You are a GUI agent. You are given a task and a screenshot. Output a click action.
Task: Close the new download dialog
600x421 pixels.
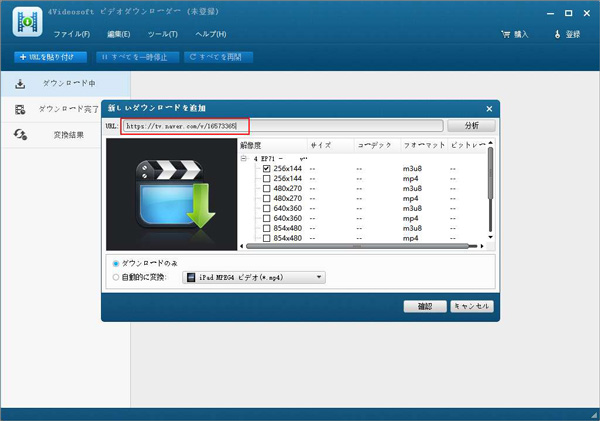489,109
